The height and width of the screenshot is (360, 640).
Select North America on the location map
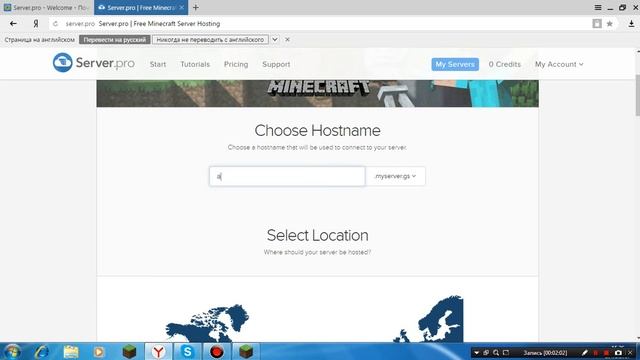pyautogui.click(x=208, y=323)
